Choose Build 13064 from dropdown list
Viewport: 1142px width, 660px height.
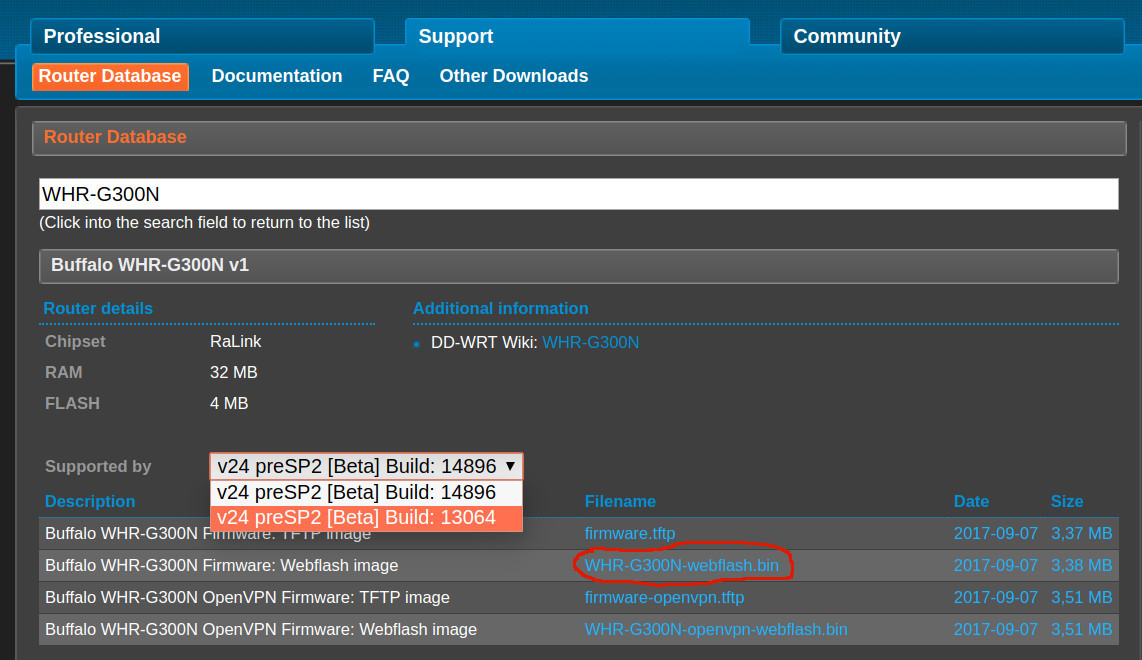[366, 517]
